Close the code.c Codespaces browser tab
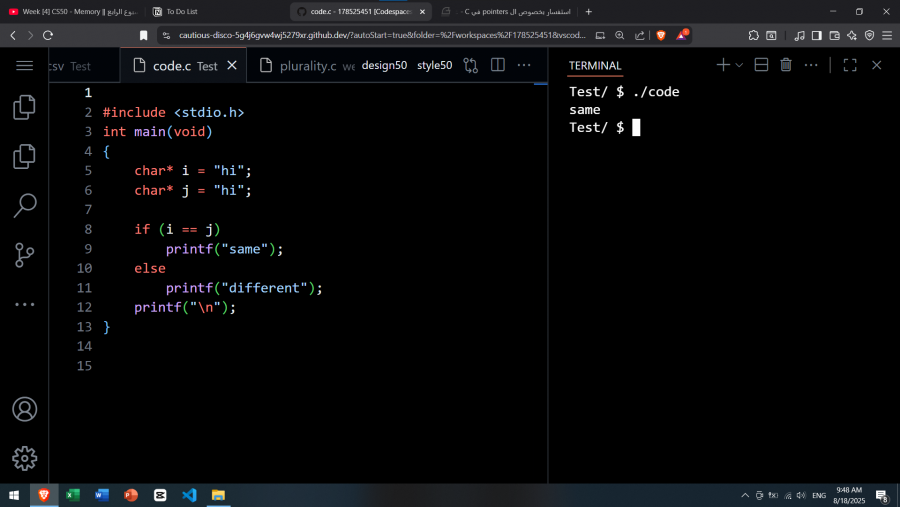 [422, 11]
